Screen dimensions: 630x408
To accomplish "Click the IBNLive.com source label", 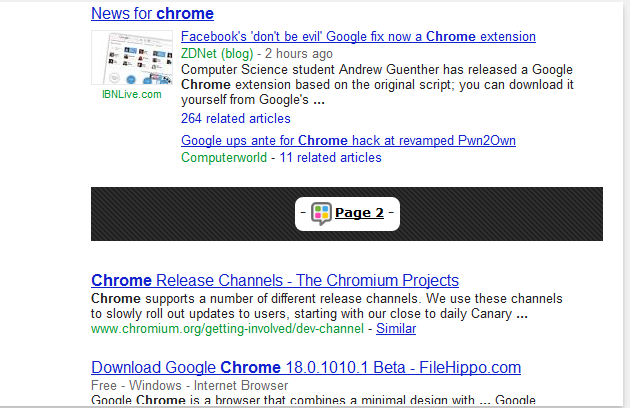I will pos(131,94).
